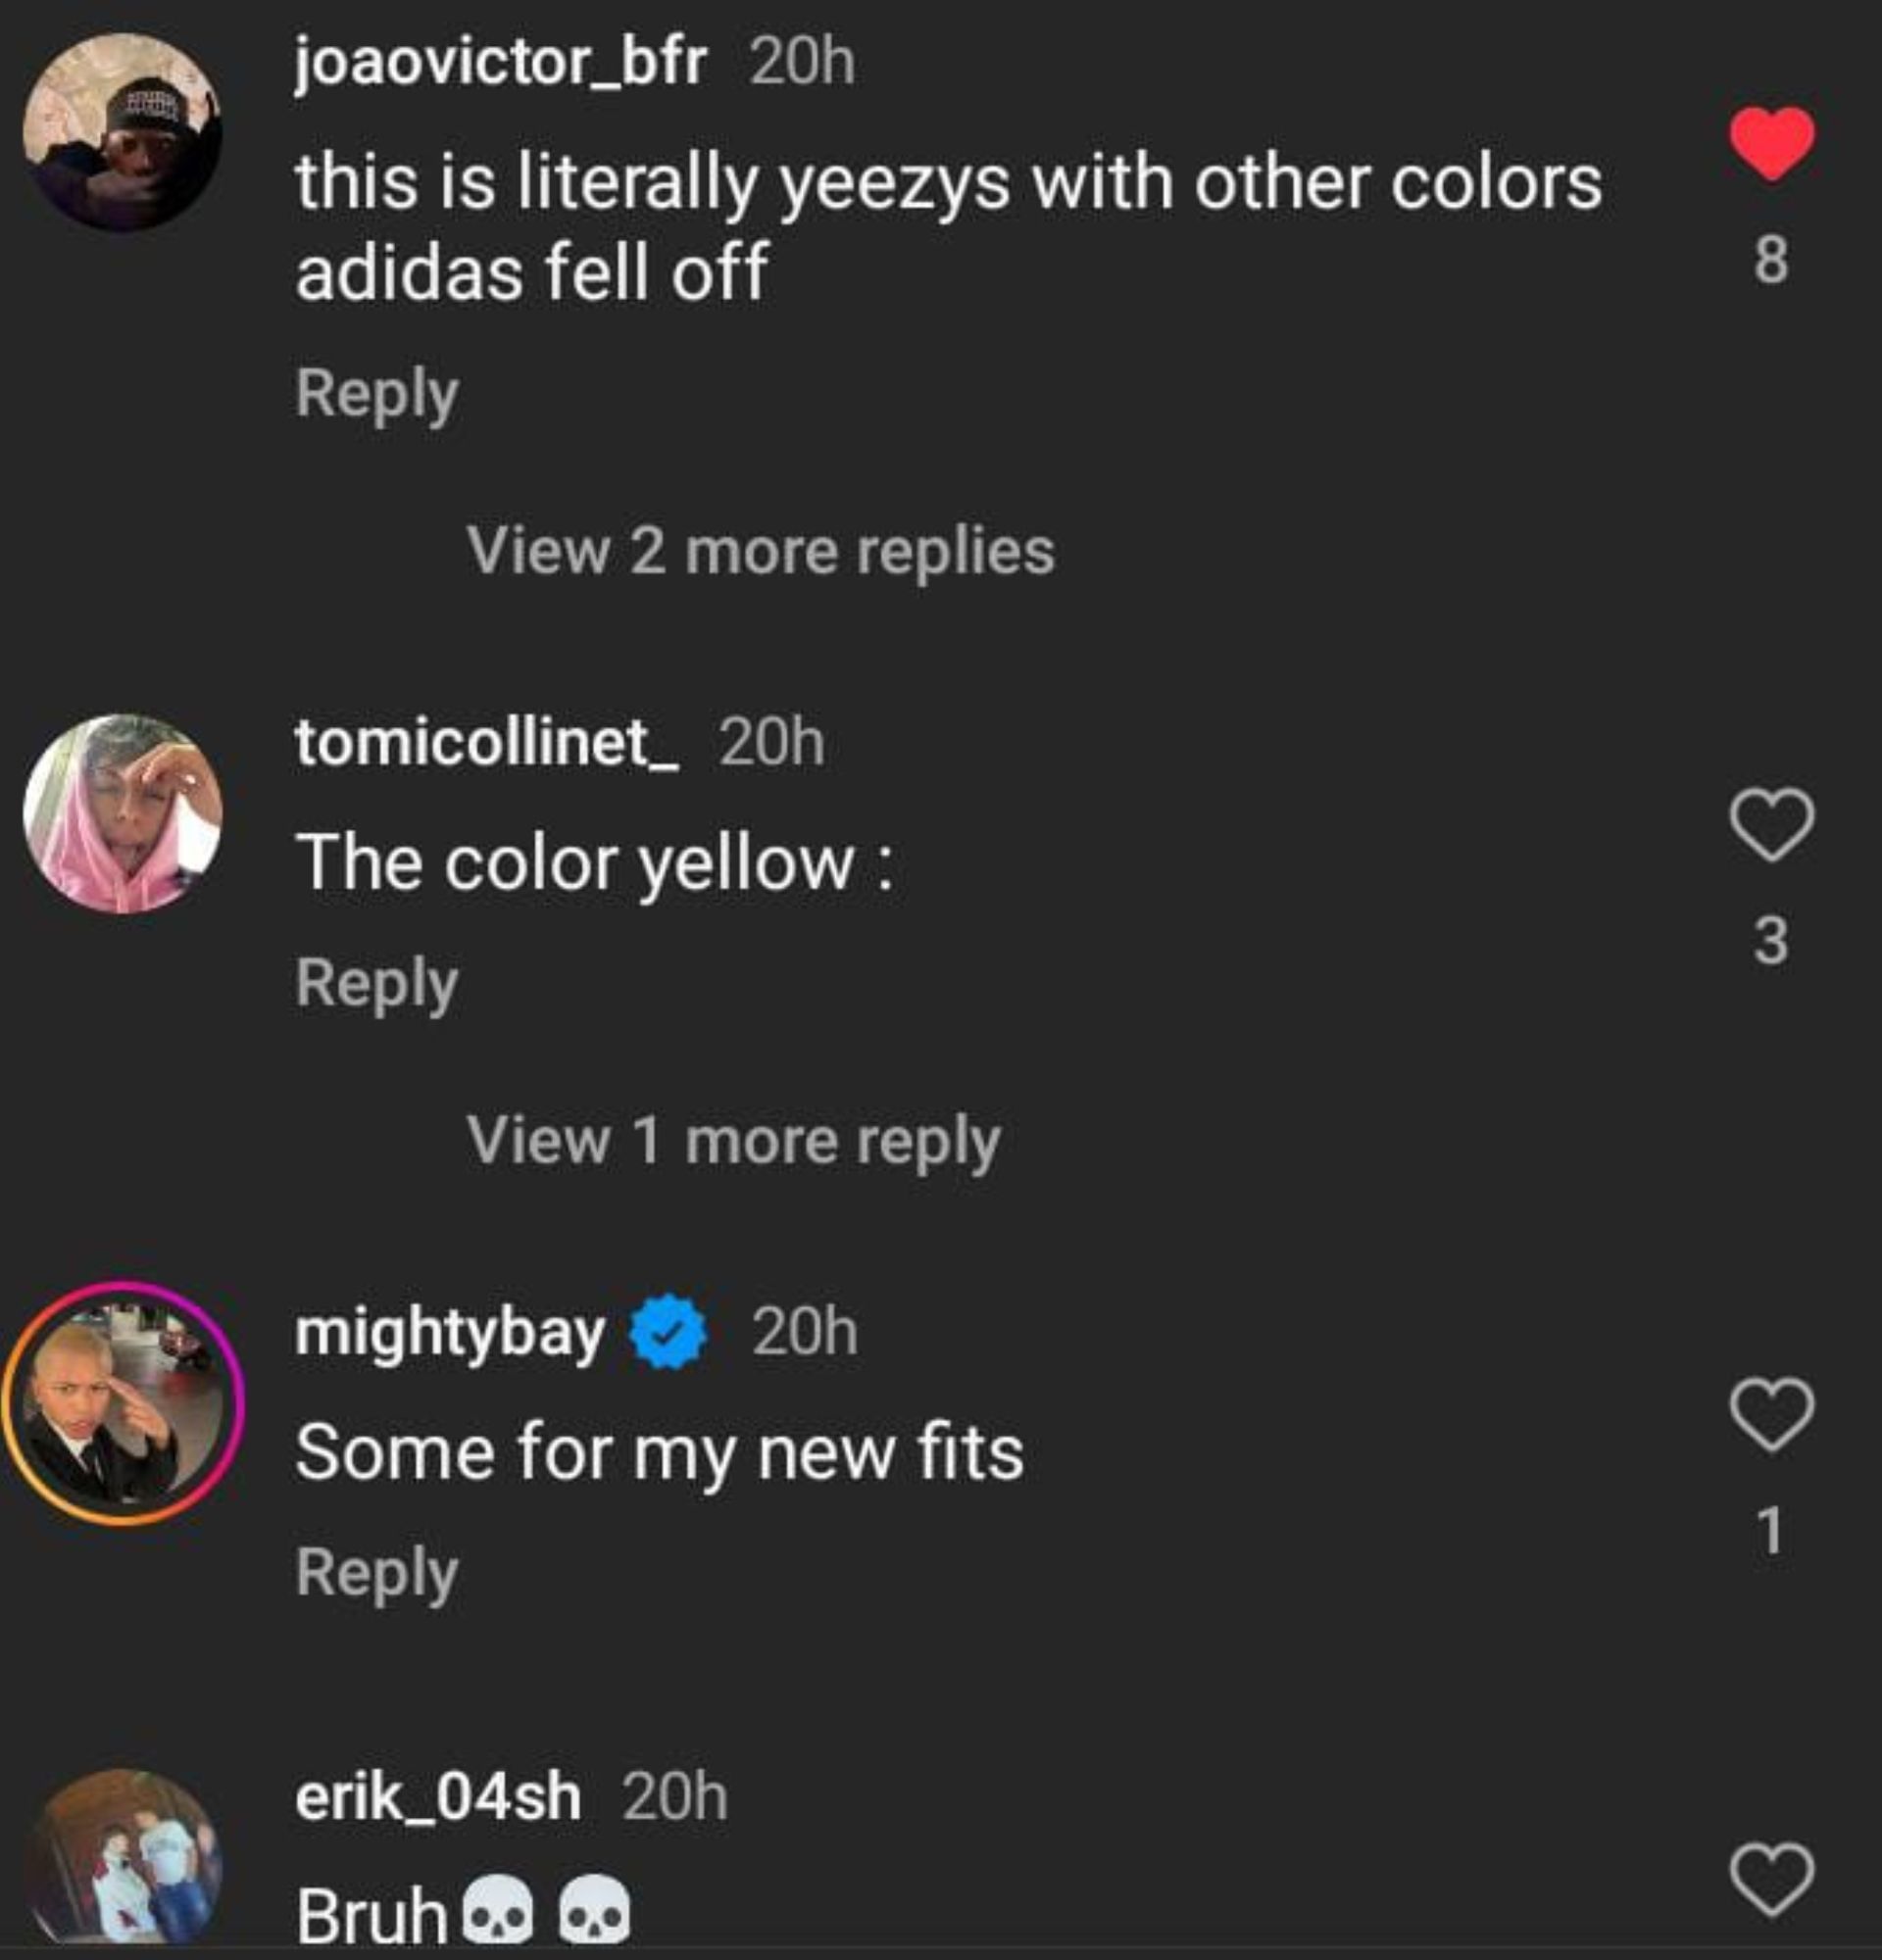Like tomicollinet_'s comment about yellow
This screenshot has height=1960, width=1882.
tap(1771, 825)
